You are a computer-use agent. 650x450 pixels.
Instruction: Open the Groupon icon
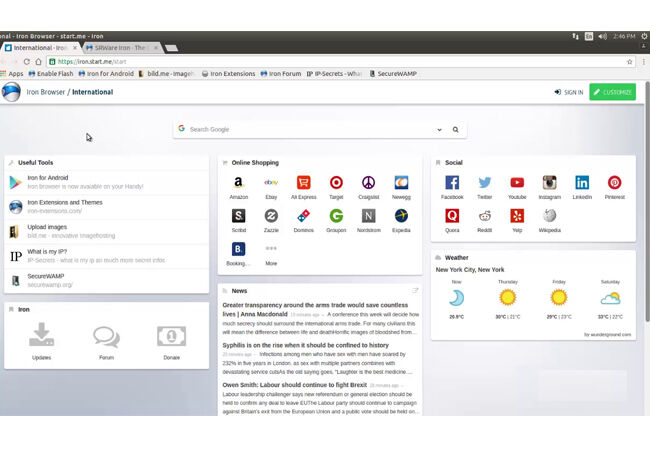pyautogui.click(x=336, y=216)
